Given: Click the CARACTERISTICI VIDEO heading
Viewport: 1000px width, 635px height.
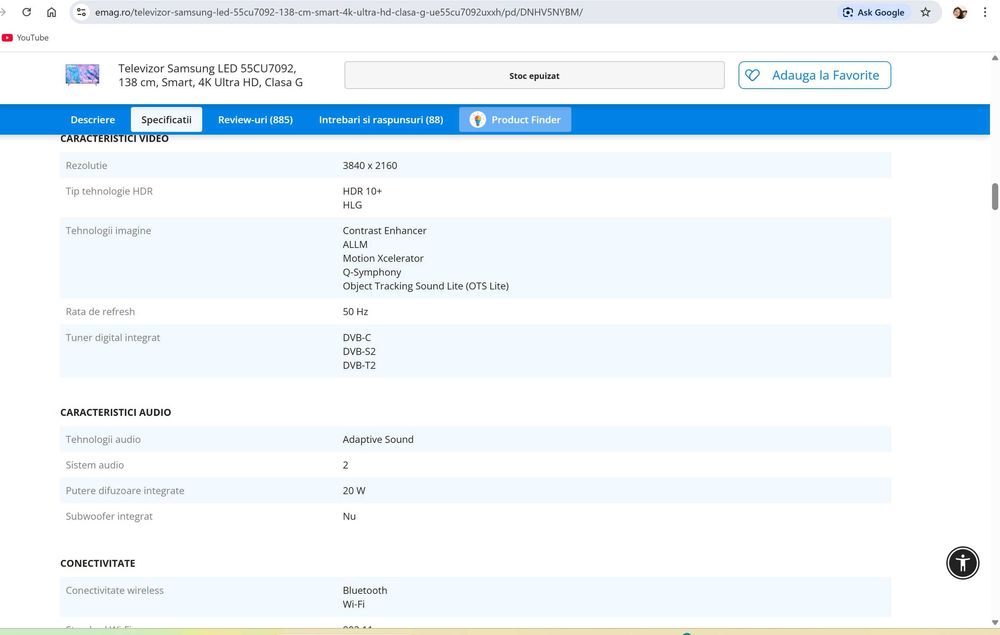Looking at the screenshot, I should click(x=114, y=139).
